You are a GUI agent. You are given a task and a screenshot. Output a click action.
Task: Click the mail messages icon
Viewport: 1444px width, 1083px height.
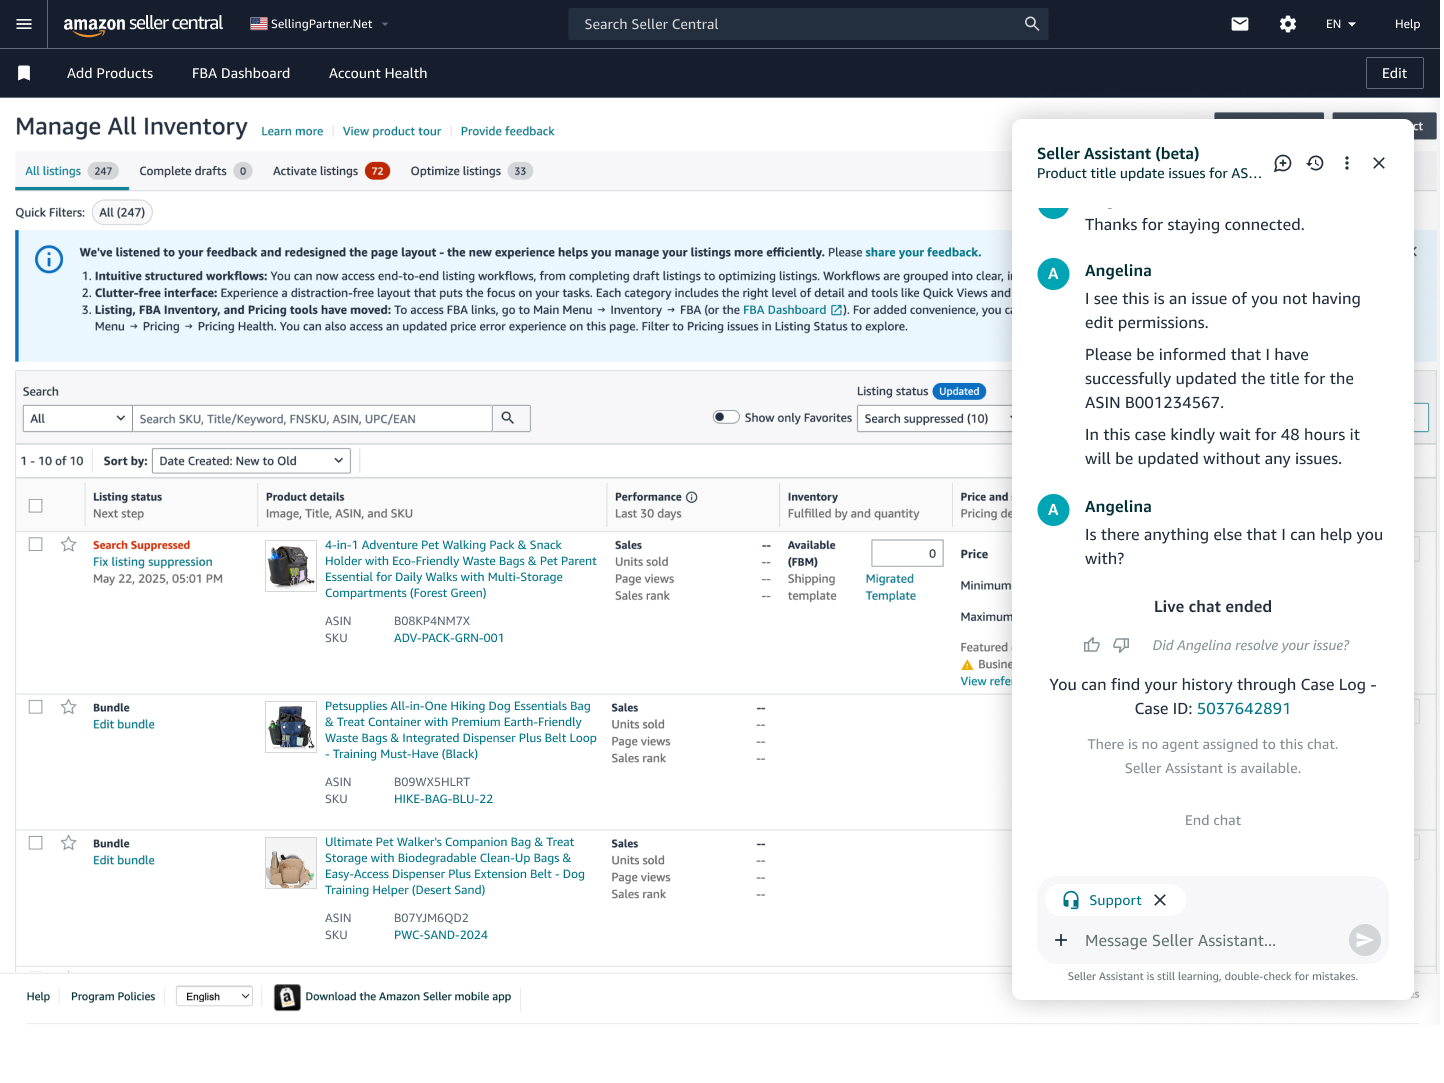1239,24
